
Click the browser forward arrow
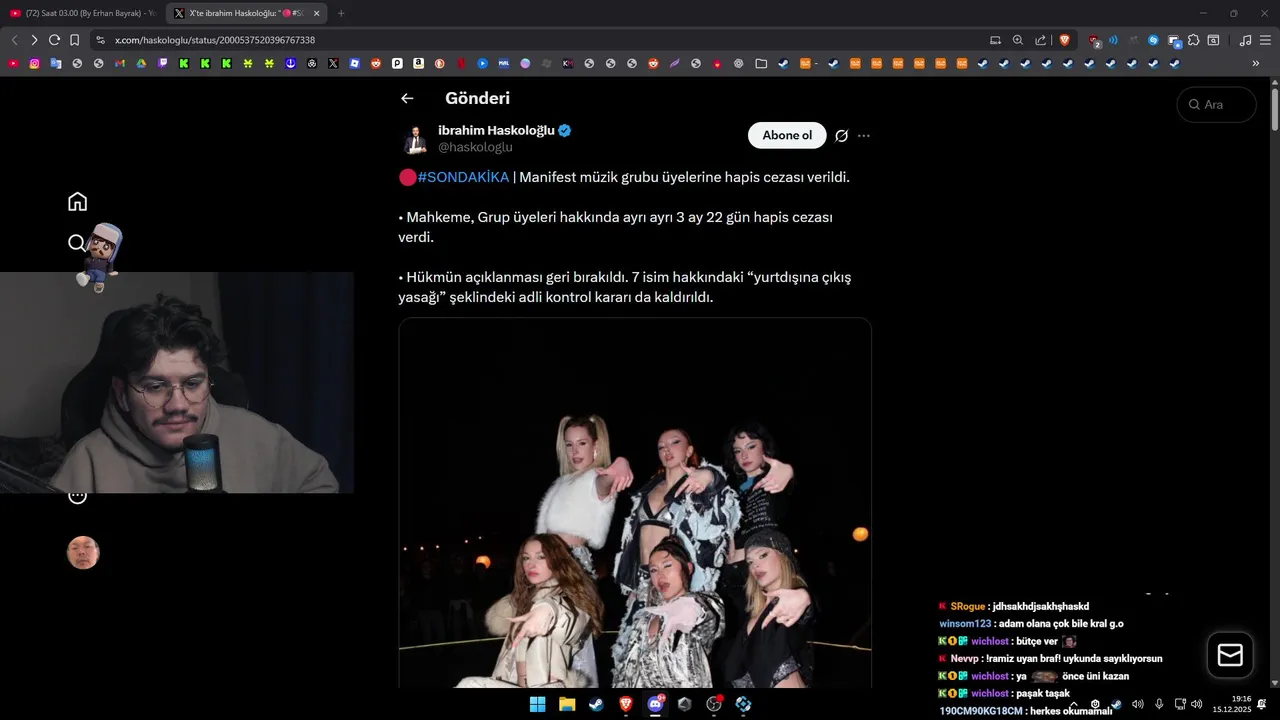(x=34, y=40)
